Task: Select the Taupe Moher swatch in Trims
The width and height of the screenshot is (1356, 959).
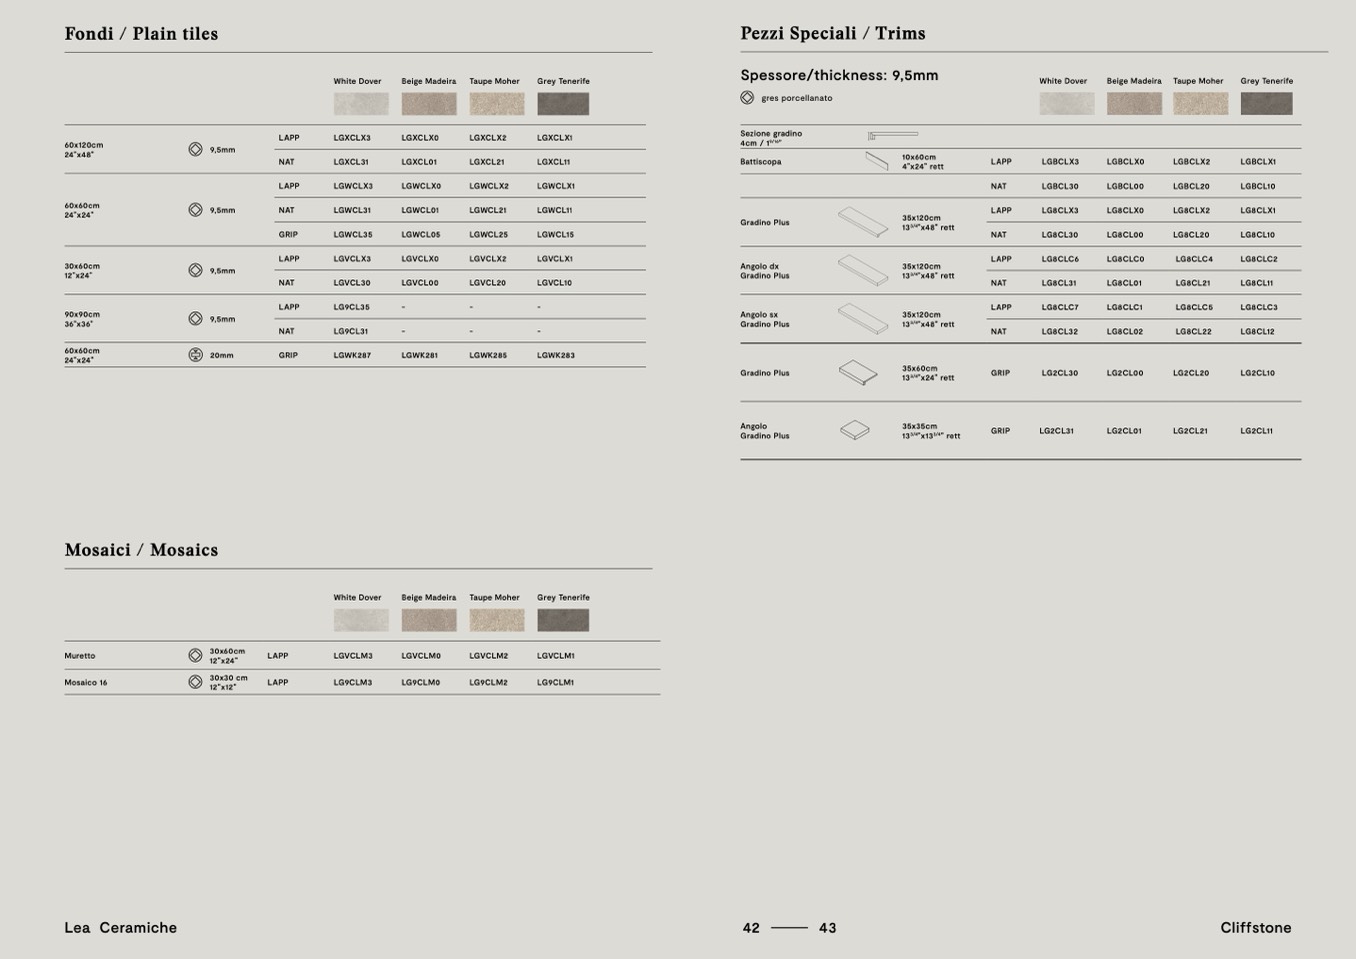Action: (x=1200, y=104)
